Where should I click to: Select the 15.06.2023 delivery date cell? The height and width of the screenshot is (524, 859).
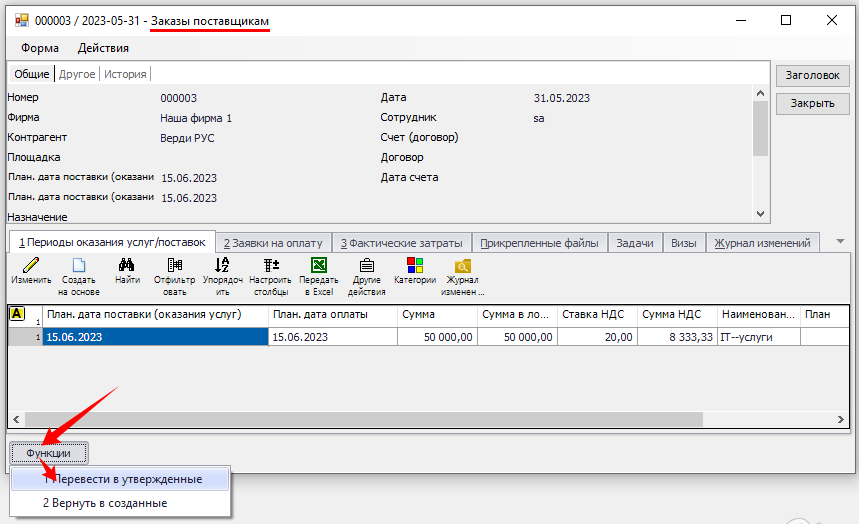tap(156, 337)
